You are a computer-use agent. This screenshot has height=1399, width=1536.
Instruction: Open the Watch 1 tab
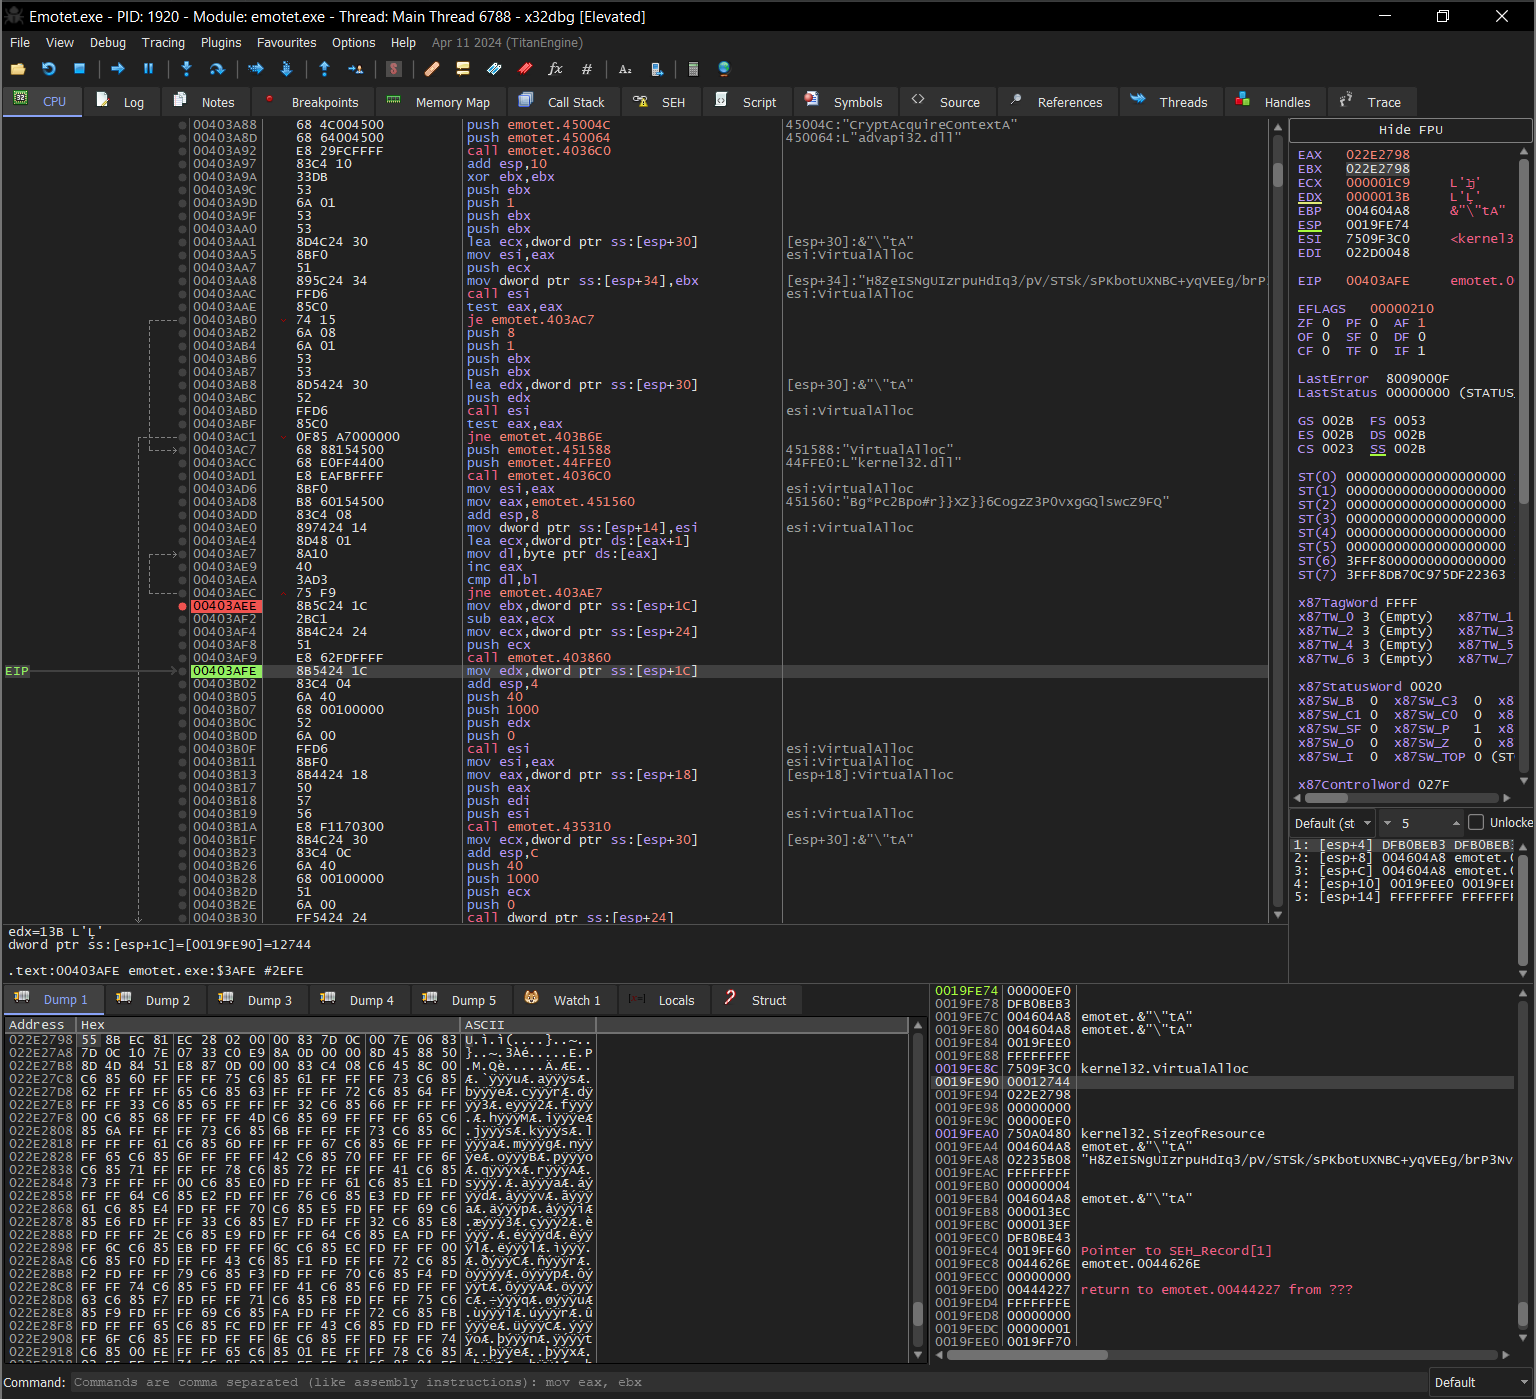pyautogui.click(x=563, y=1000)
